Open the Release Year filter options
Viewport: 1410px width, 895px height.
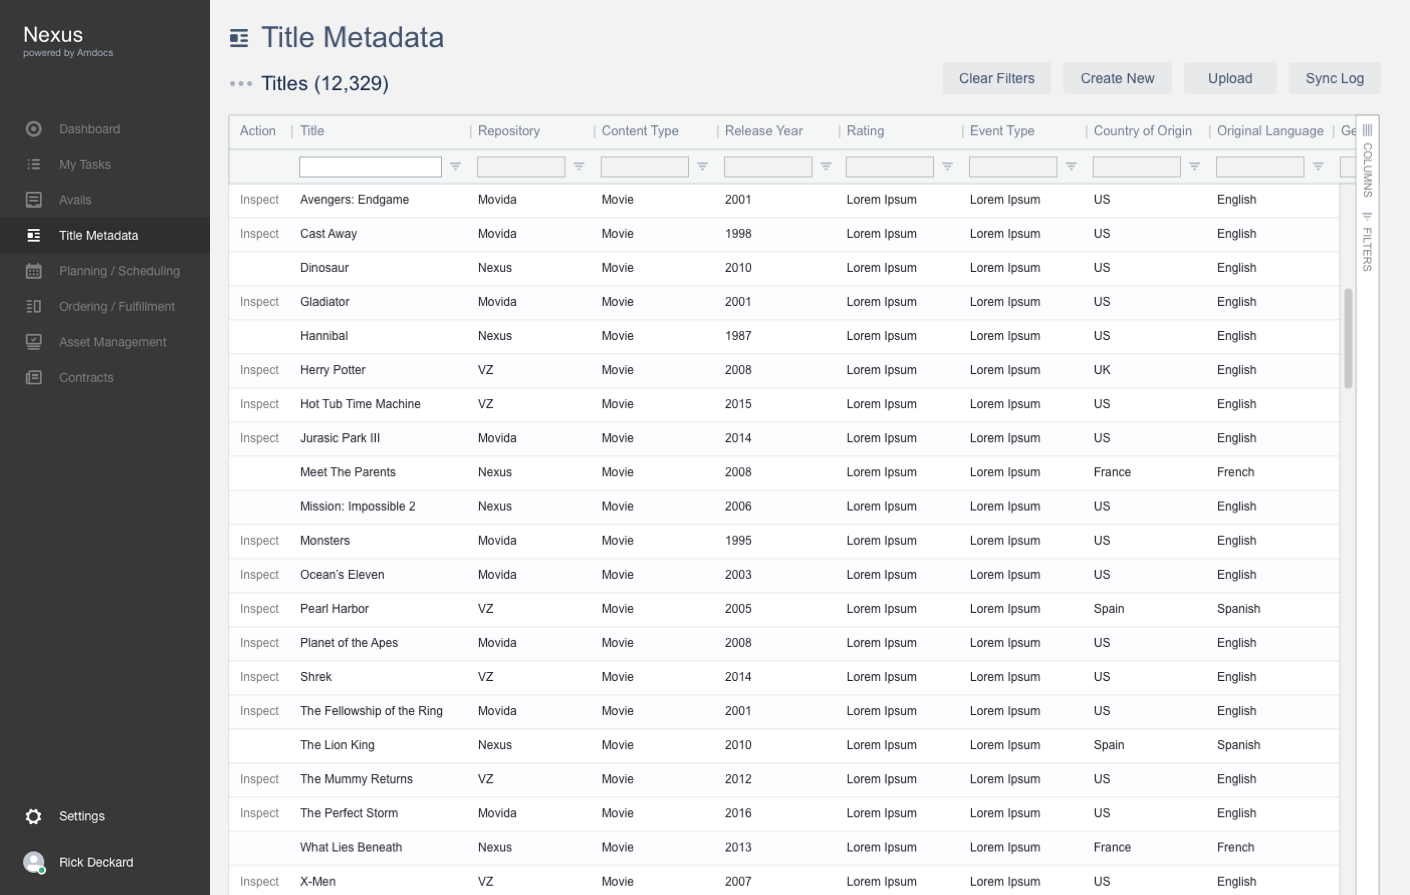click(x=826, y=167)
